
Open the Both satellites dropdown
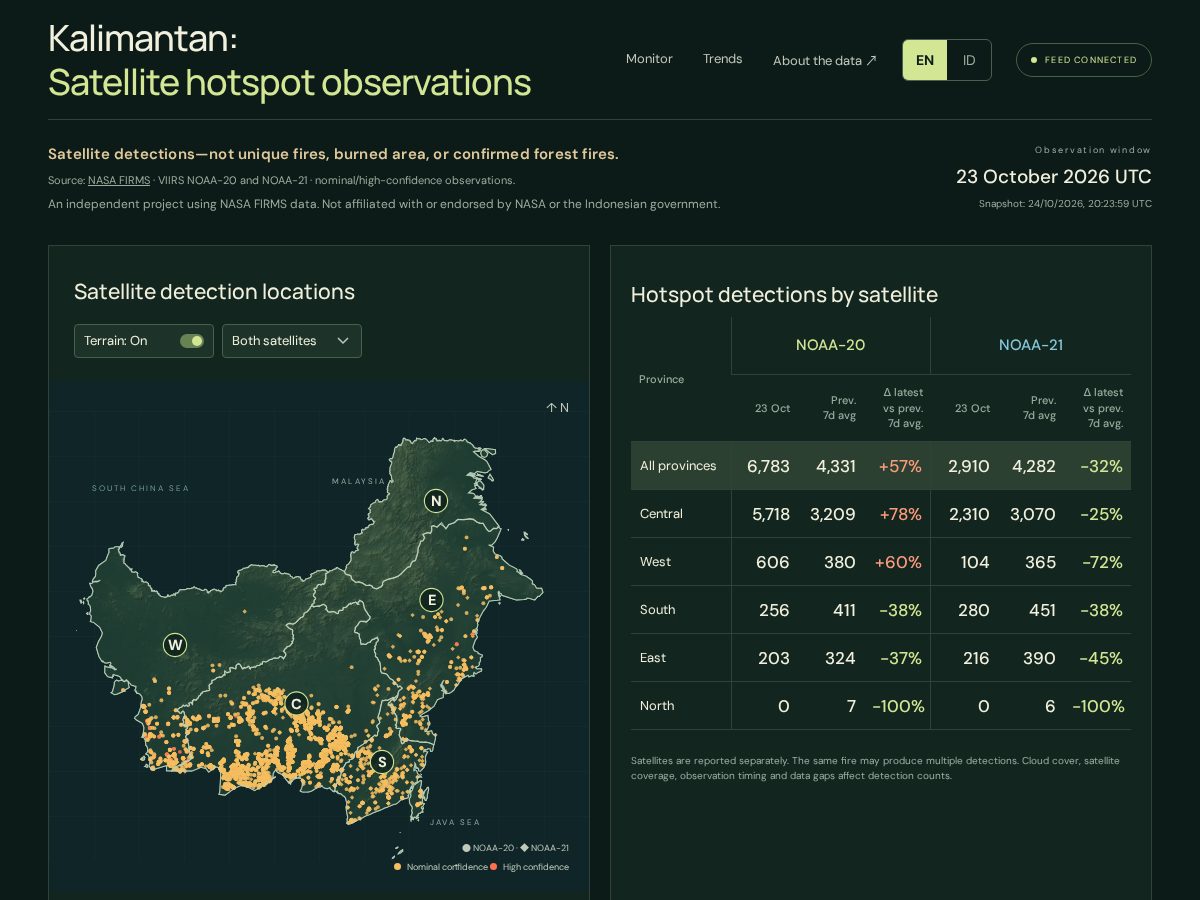click(x=292, y=341)
